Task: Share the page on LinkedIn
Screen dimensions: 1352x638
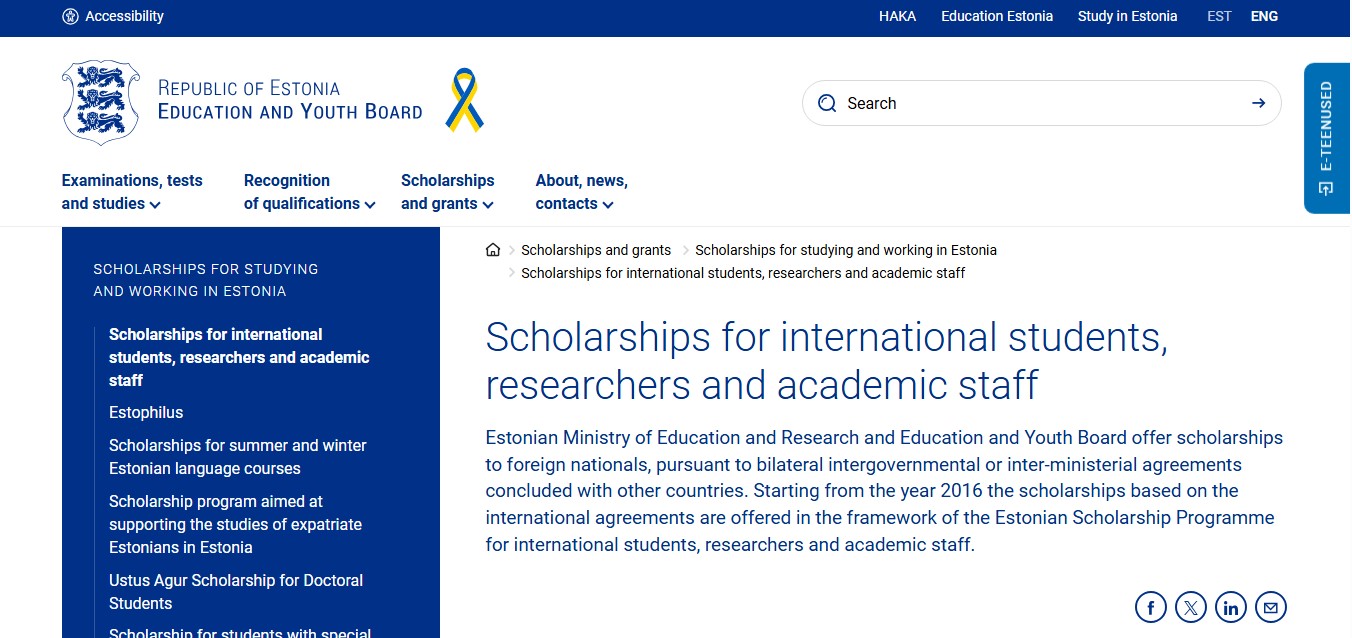Action: [1231, 607]
